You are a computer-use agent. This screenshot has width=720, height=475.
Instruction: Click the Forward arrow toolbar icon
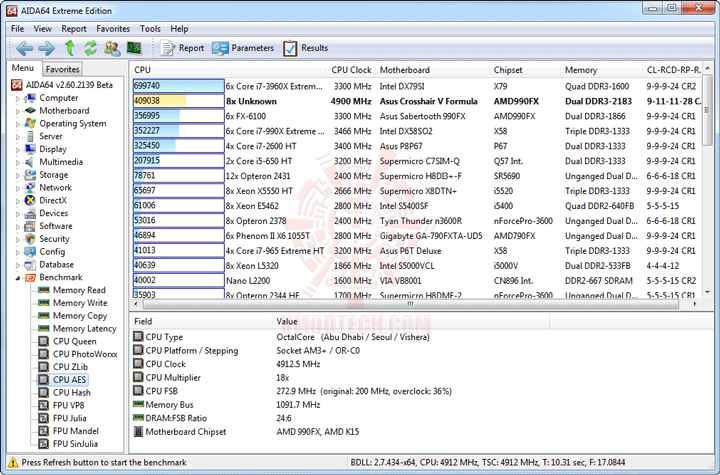46,48
